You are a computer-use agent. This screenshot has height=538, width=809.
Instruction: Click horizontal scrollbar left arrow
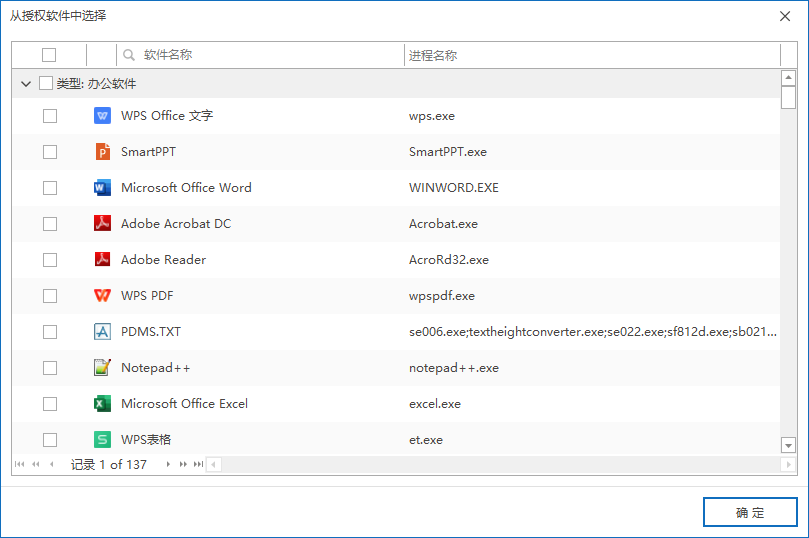click(x=214, y=464)
